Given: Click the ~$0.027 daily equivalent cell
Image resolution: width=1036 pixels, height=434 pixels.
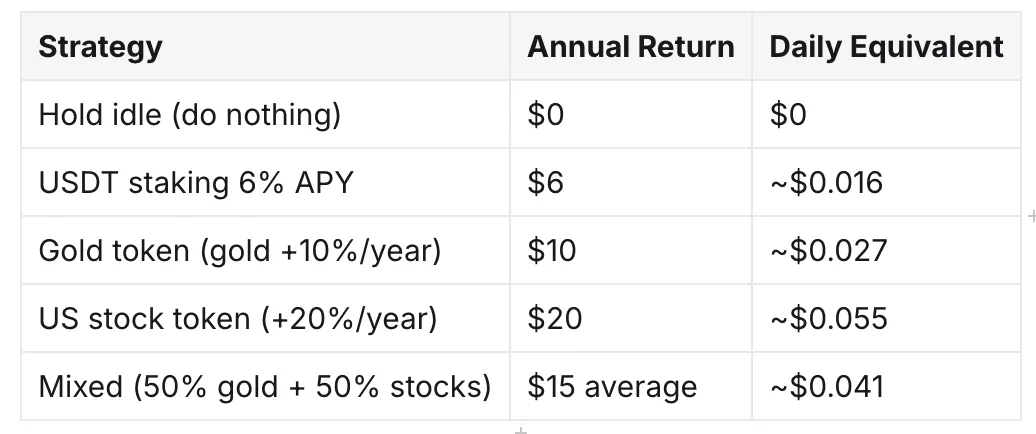Looking at the screenshot, I should 886,250.
